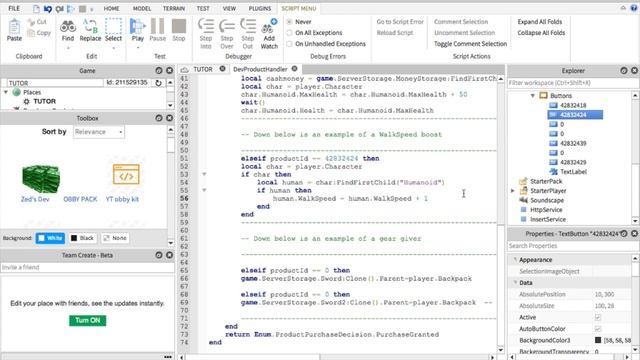Collapse the Places tree node

6,92
